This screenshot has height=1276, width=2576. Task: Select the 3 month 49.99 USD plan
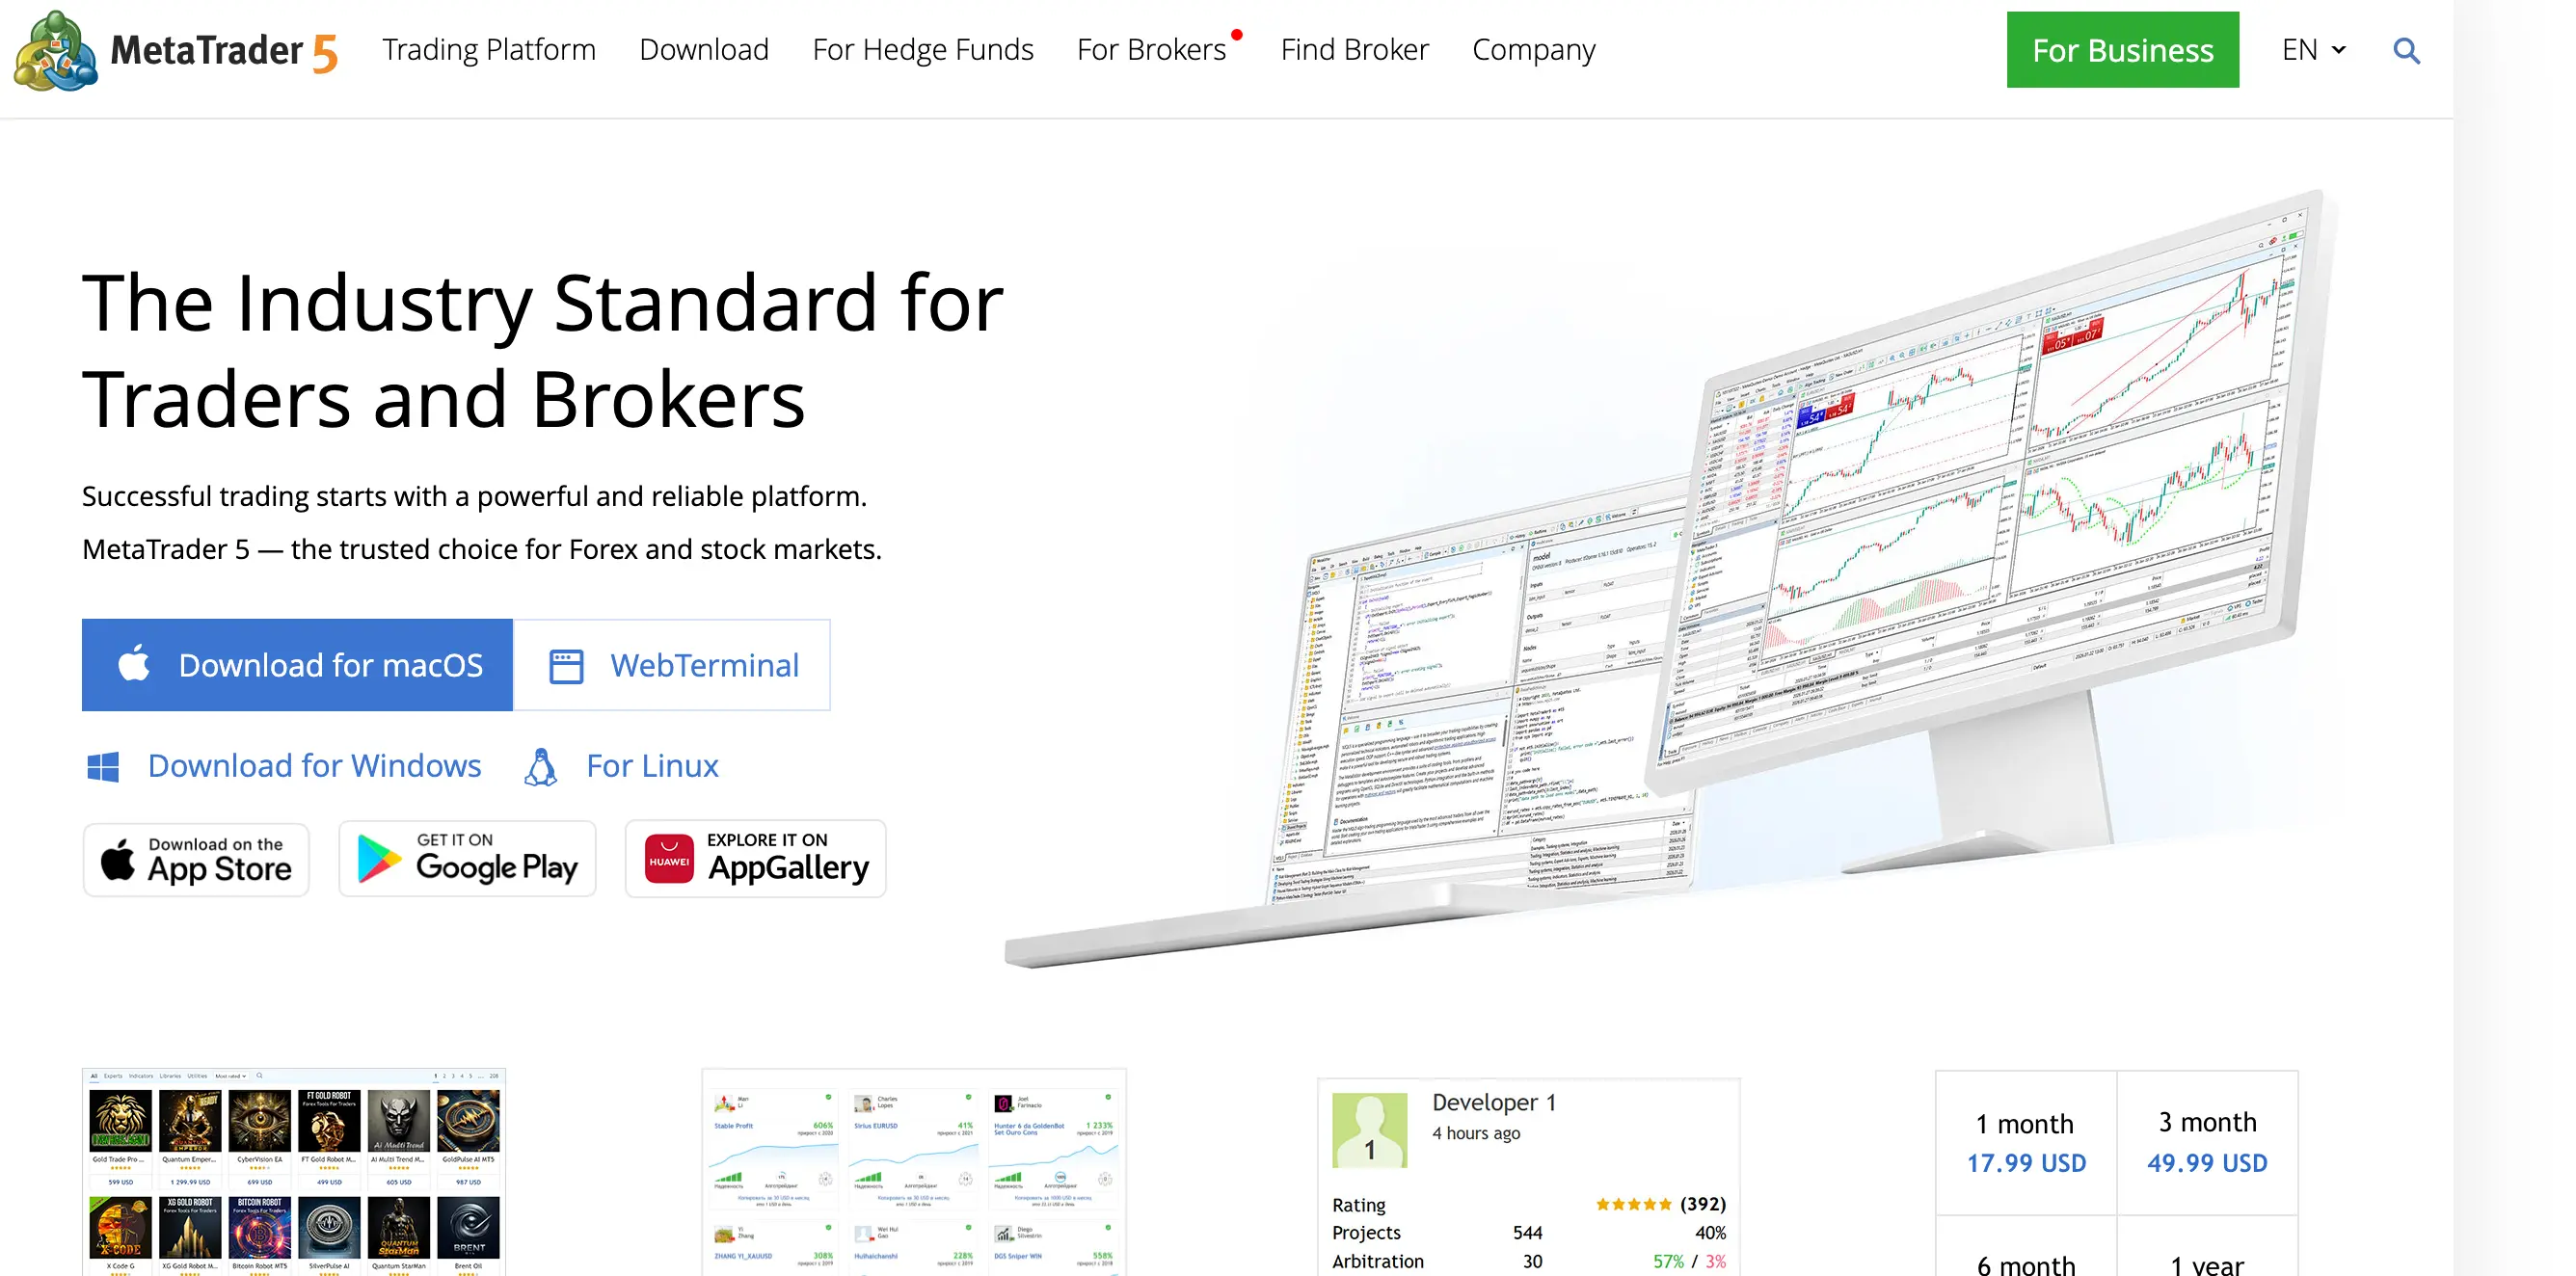pos(2207,1143)
